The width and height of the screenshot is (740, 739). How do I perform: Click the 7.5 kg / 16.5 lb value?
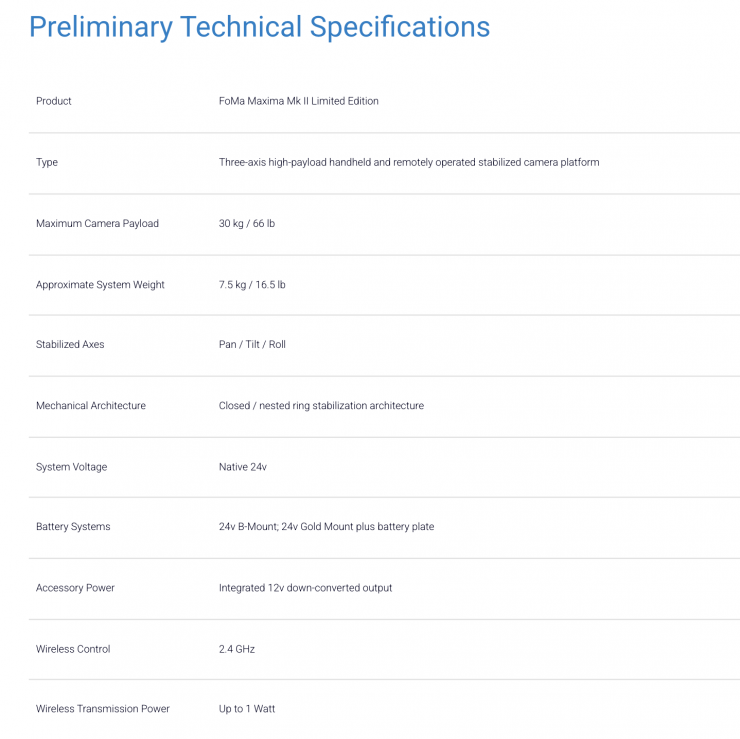click(252, 285)
